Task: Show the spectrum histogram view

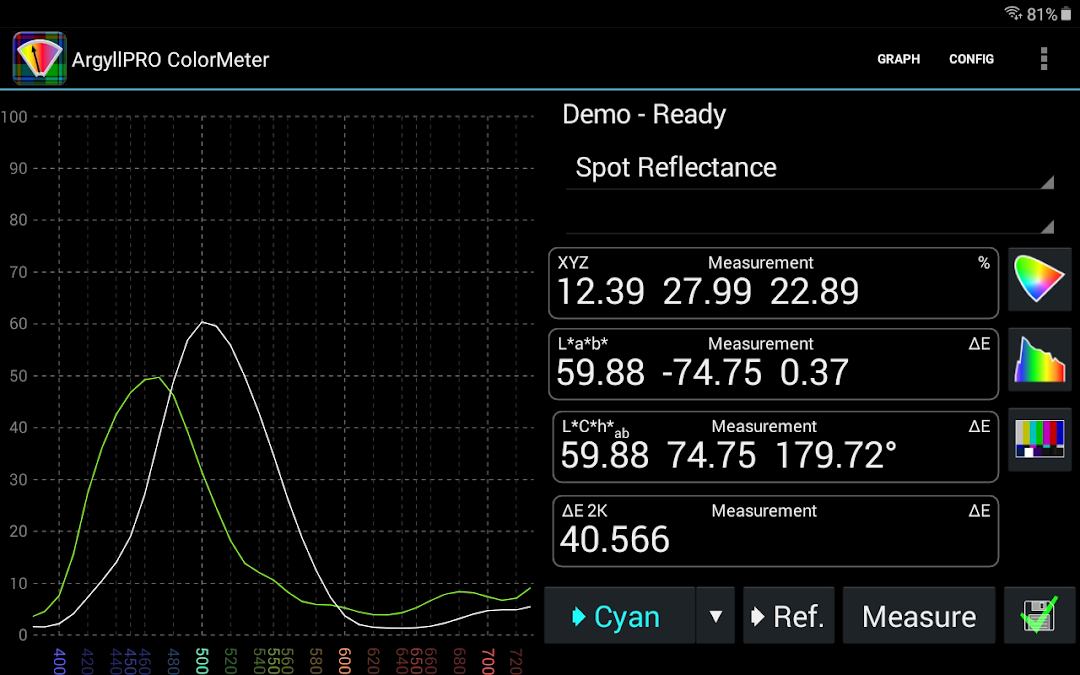Action: 1039,360
